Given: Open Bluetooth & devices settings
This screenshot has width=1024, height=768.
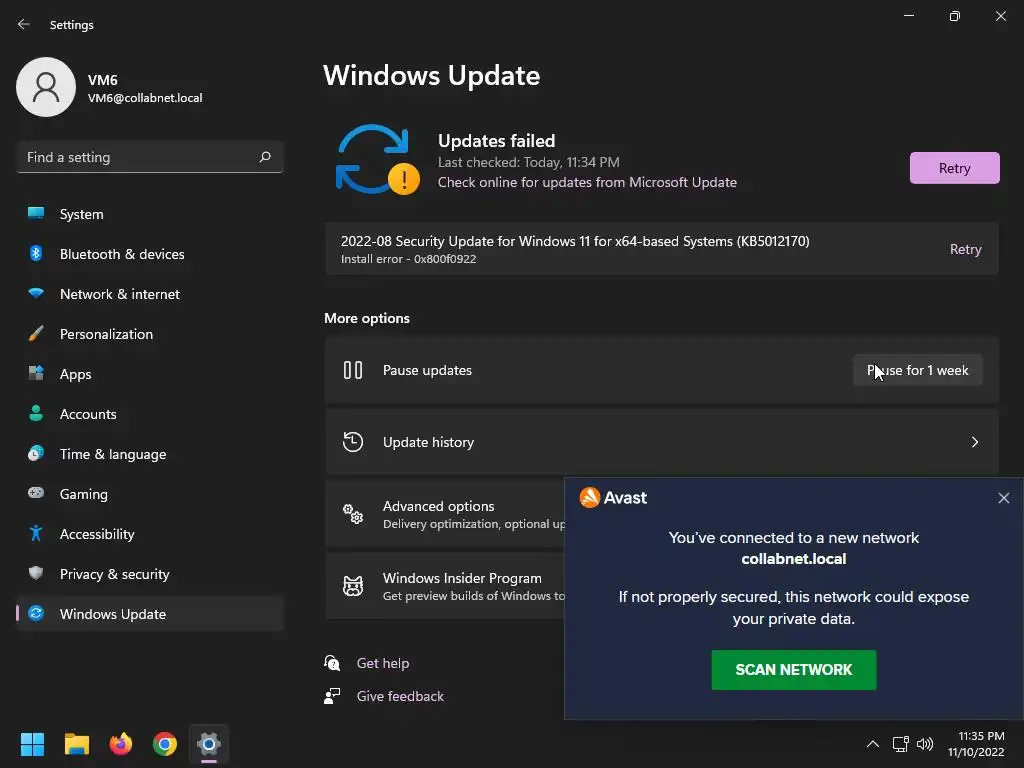Looking at the screenshot, I should [150, 254].
